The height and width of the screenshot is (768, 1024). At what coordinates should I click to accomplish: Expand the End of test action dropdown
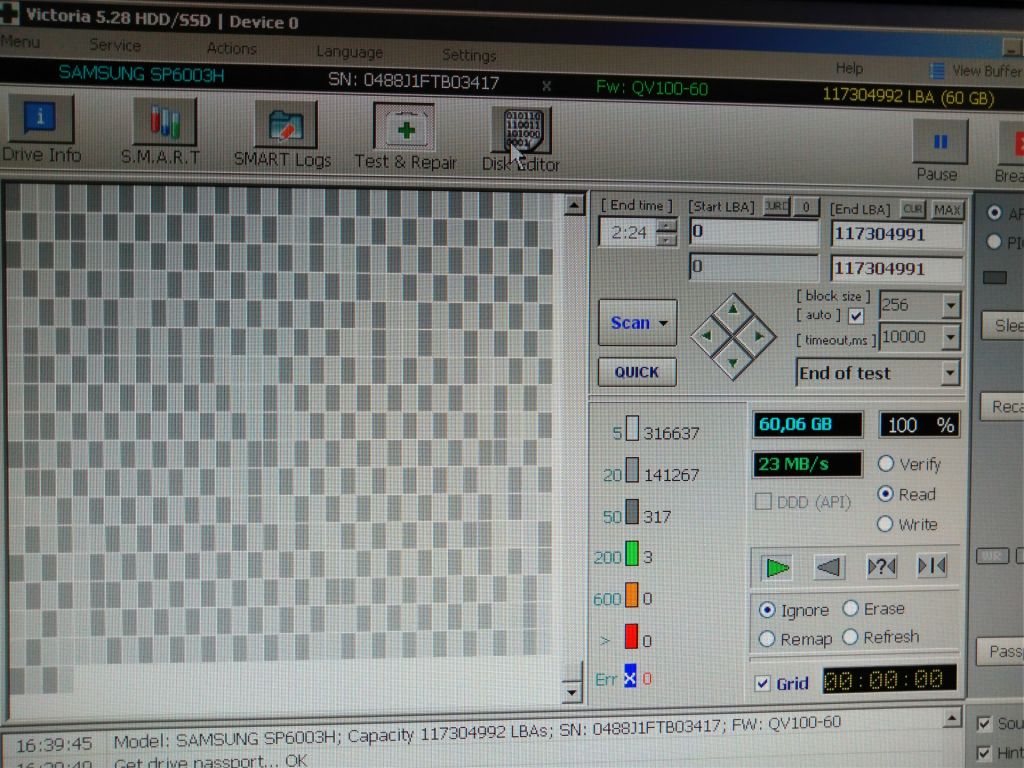[950, 373]
